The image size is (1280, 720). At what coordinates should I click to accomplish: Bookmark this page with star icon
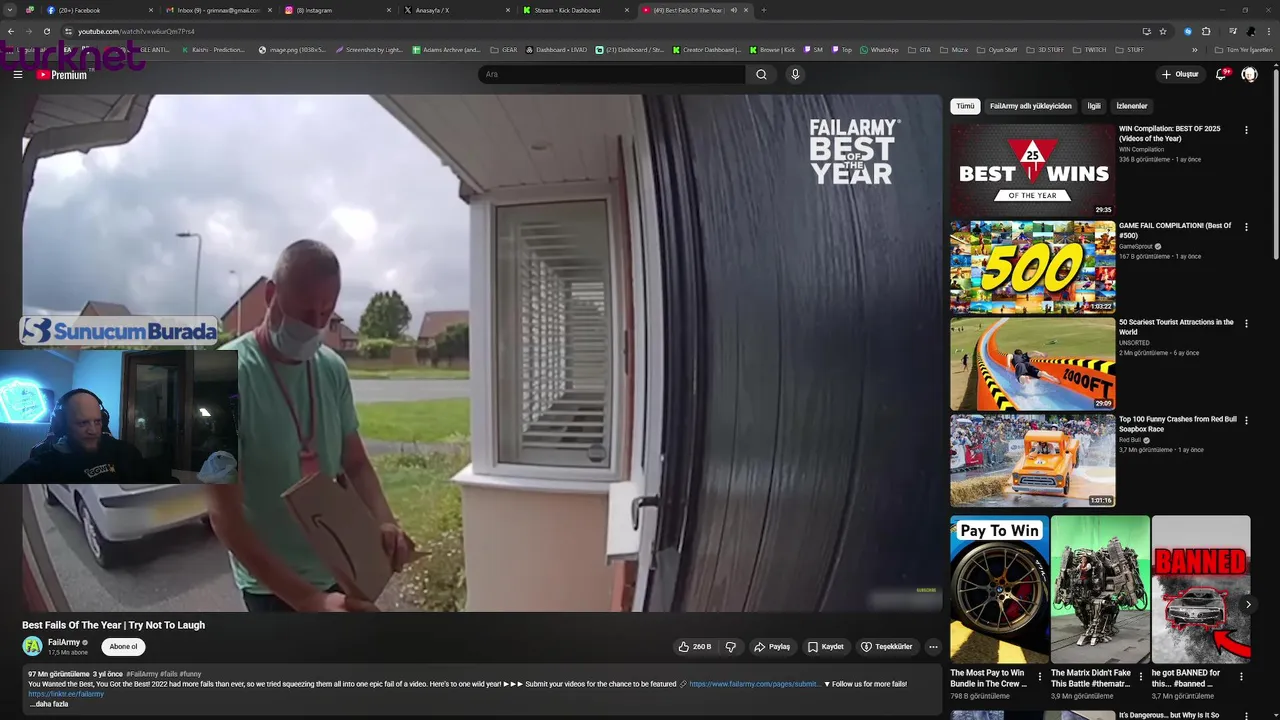[1163, 31]
